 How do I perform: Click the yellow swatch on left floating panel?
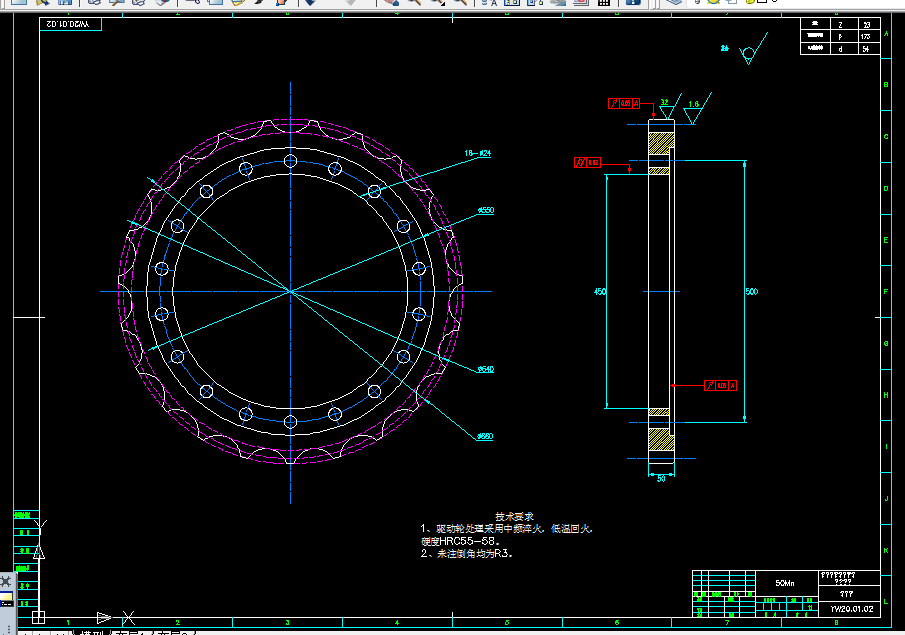click(6, 597)
